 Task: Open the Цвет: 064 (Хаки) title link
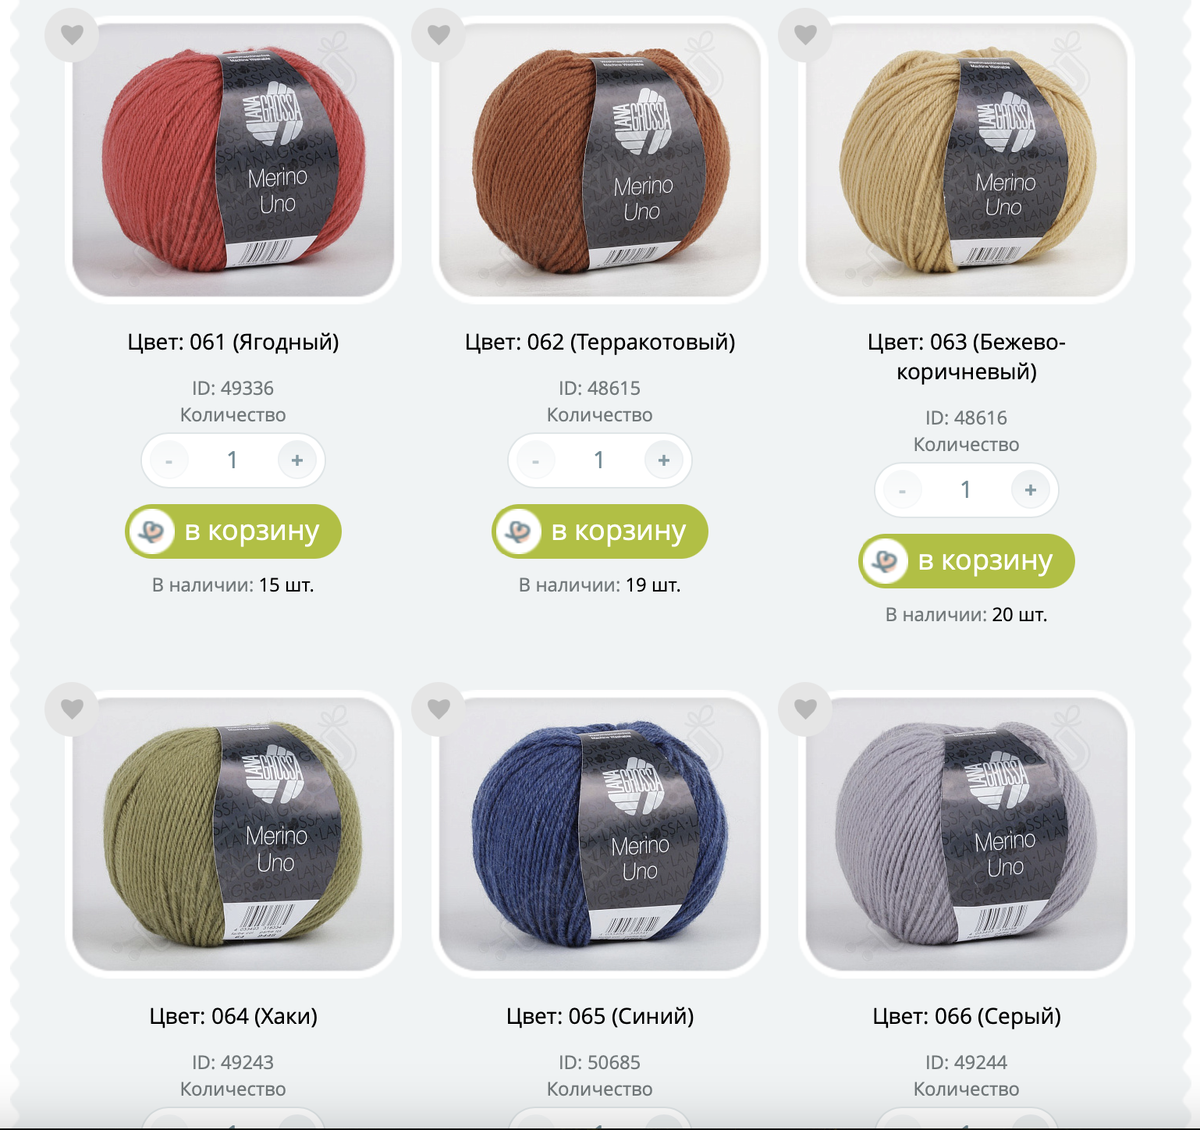point(233,1016)
